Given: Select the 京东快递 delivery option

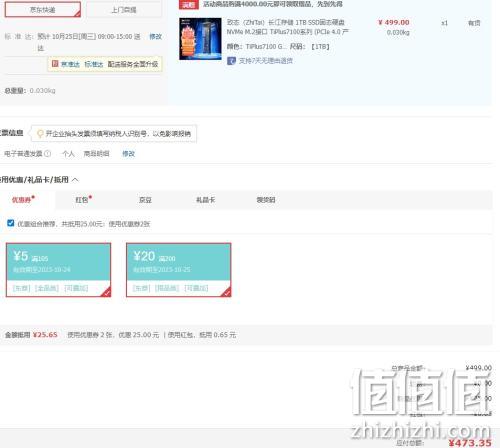Looking at the screenshot, I should pos(43,10).
